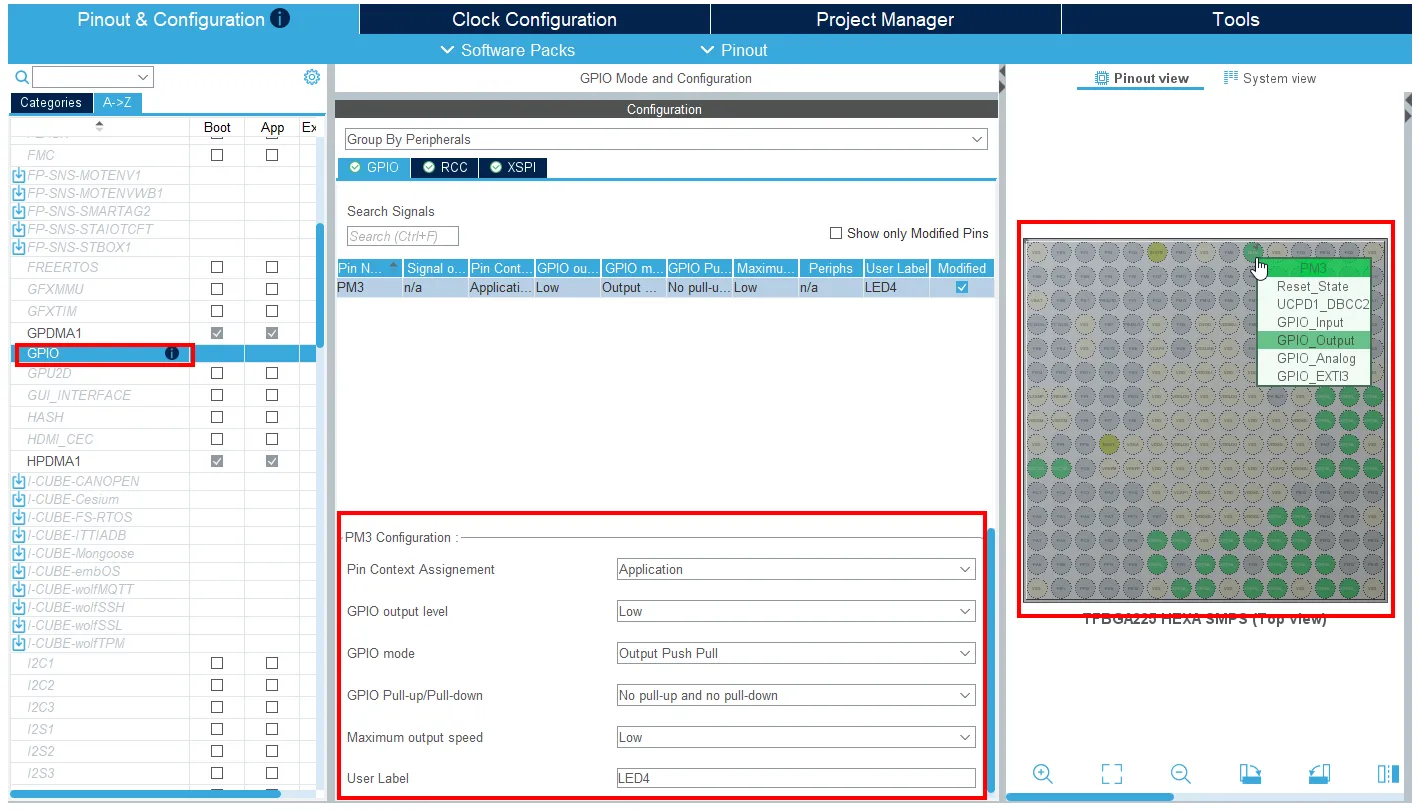The width and height of the screenshot is (1419, 811).
Task: Click the chip view horizontal scrollbar
Action: click(x=1089, y=797)
